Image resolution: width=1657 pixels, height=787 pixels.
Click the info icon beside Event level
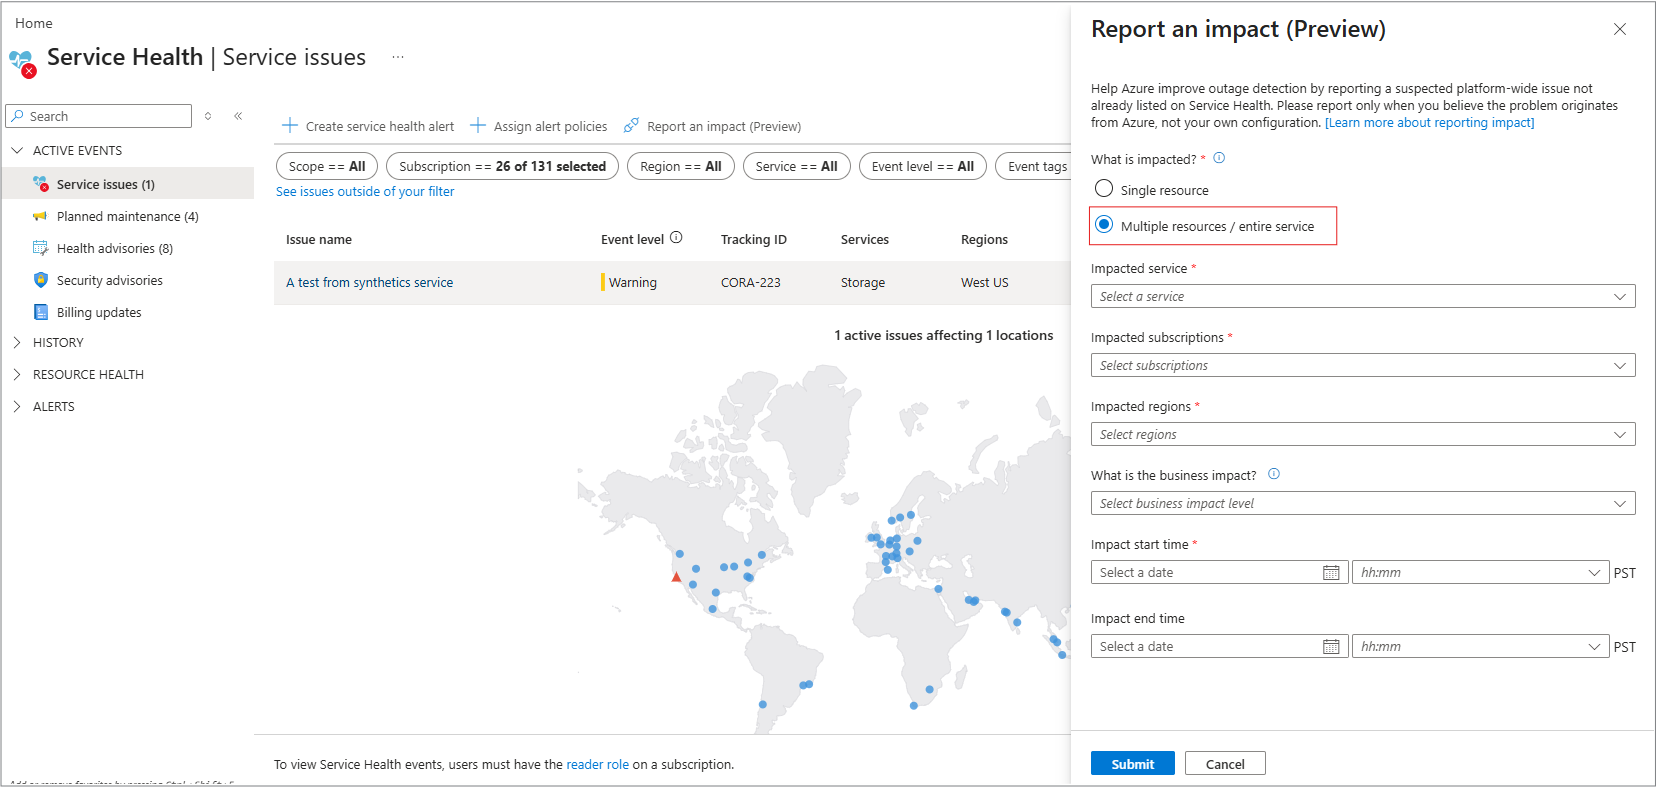tap(676, 238)
